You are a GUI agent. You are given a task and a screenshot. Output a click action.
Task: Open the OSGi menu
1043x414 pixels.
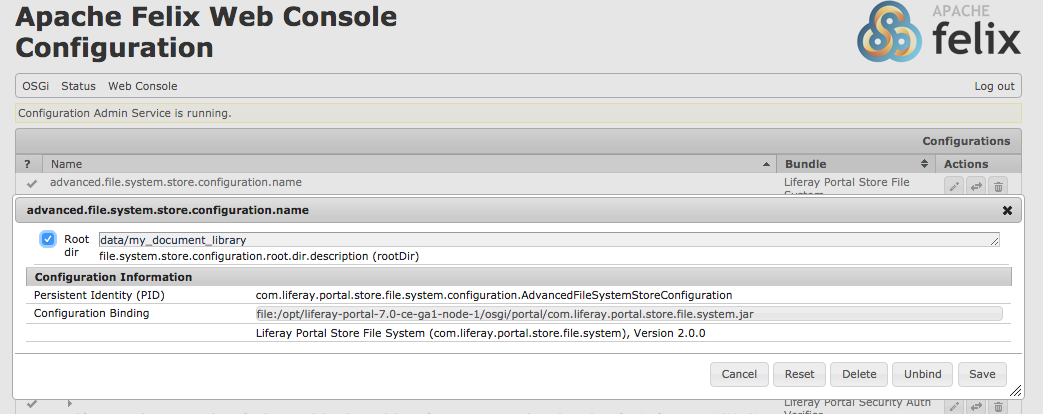click(35, 86)
